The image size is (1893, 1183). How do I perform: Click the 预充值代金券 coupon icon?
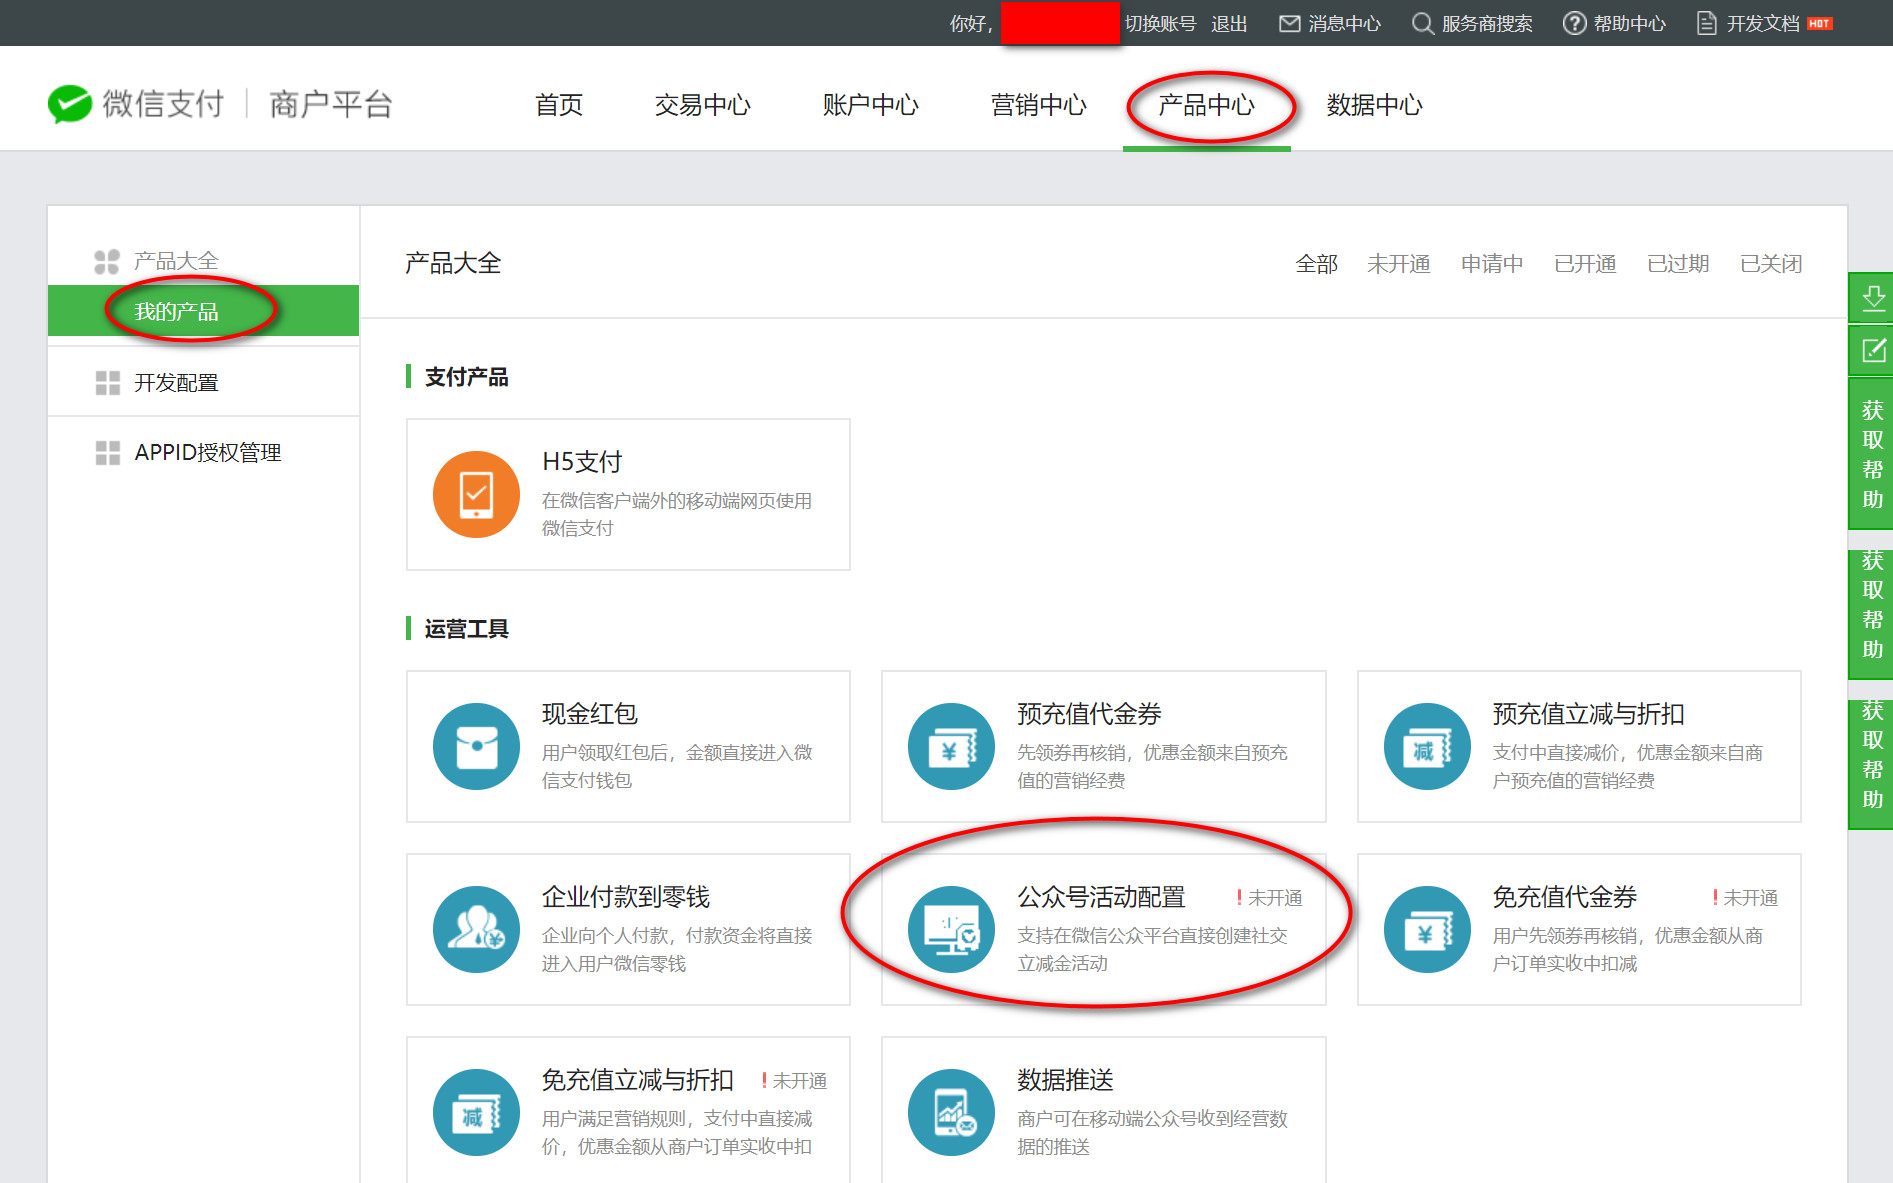[951, 746]
